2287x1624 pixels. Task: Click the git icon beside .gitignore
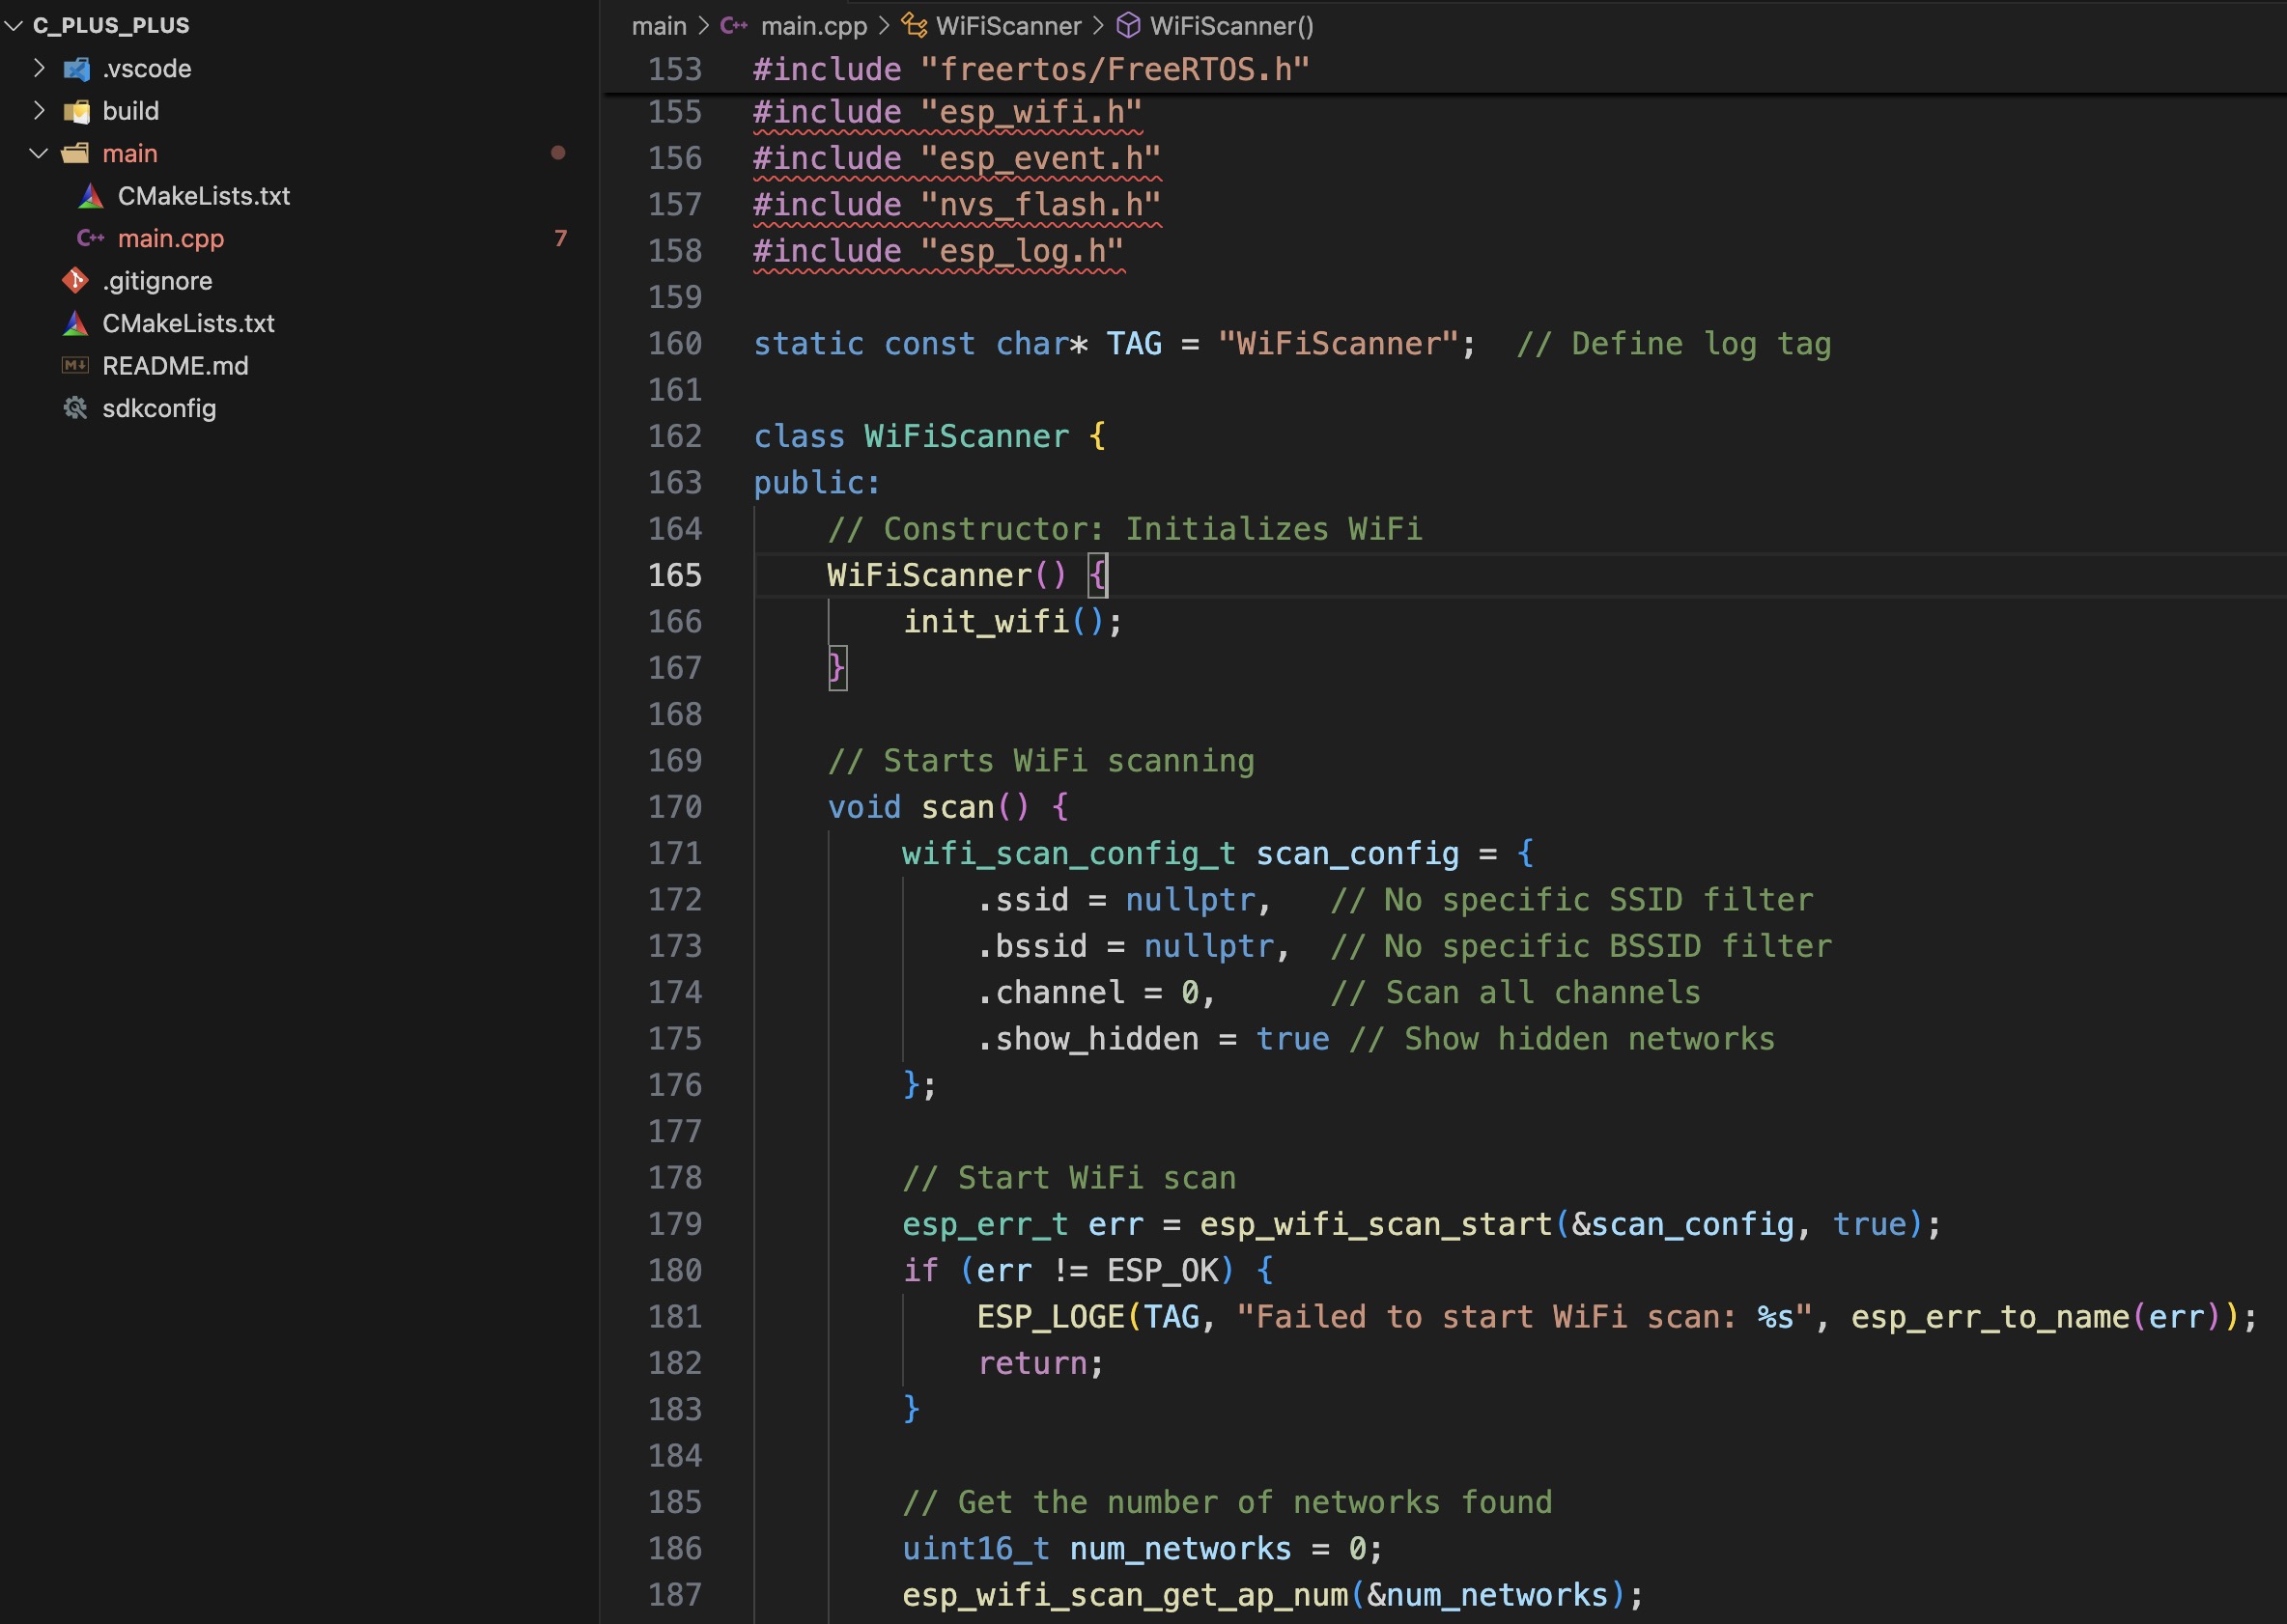[x=76, y=281]
